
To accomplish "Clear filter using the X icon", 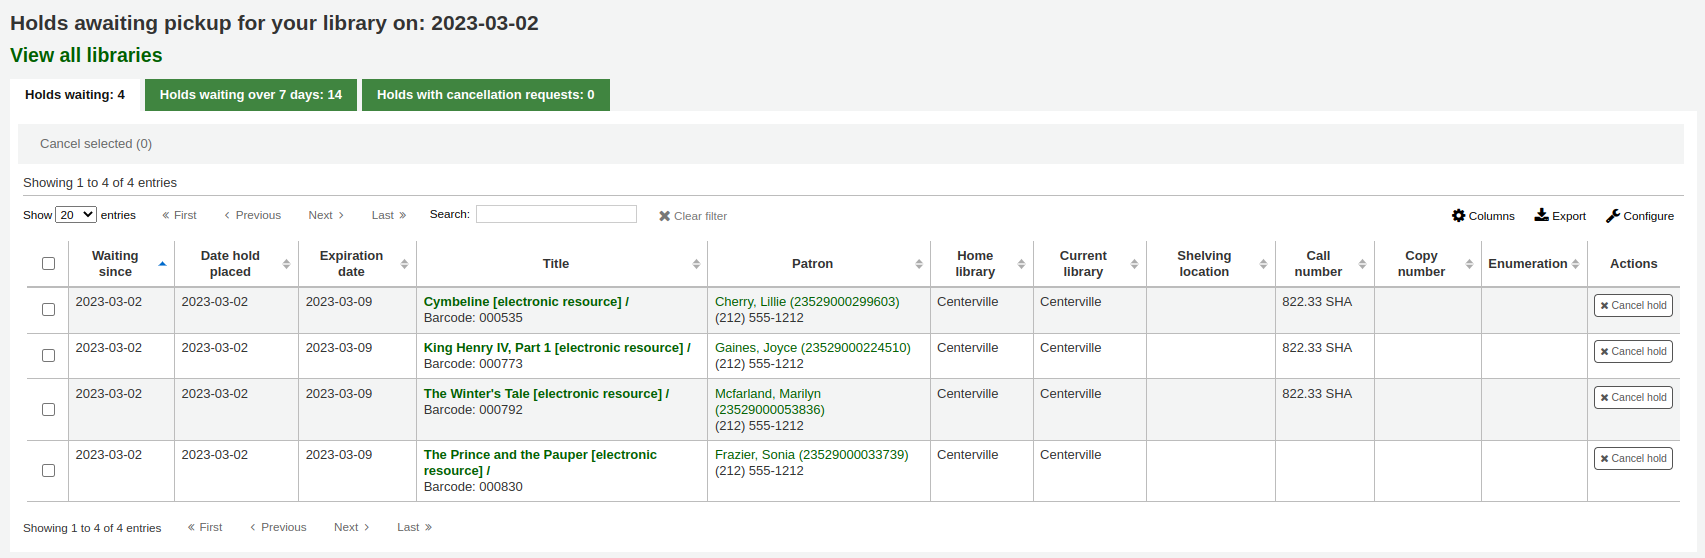I will (664, 216).
